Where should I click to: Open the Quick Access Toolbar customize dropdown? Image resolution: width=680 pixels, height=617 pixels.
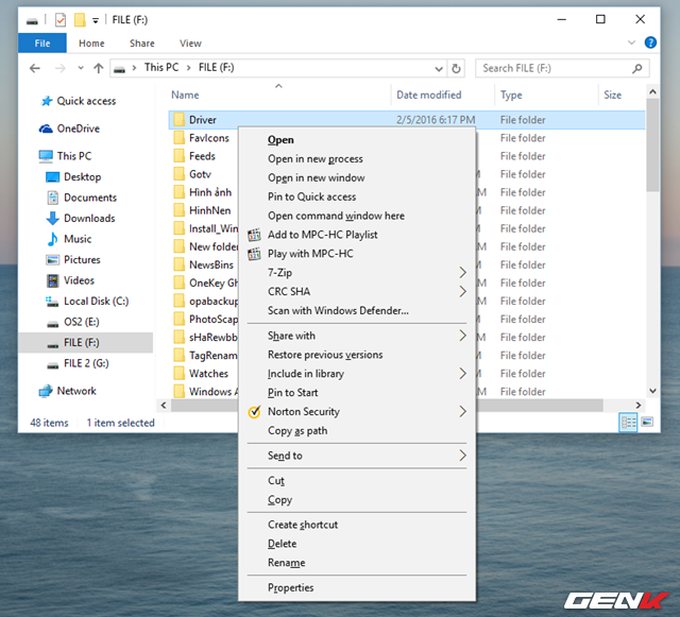click(x=95, y=20)
